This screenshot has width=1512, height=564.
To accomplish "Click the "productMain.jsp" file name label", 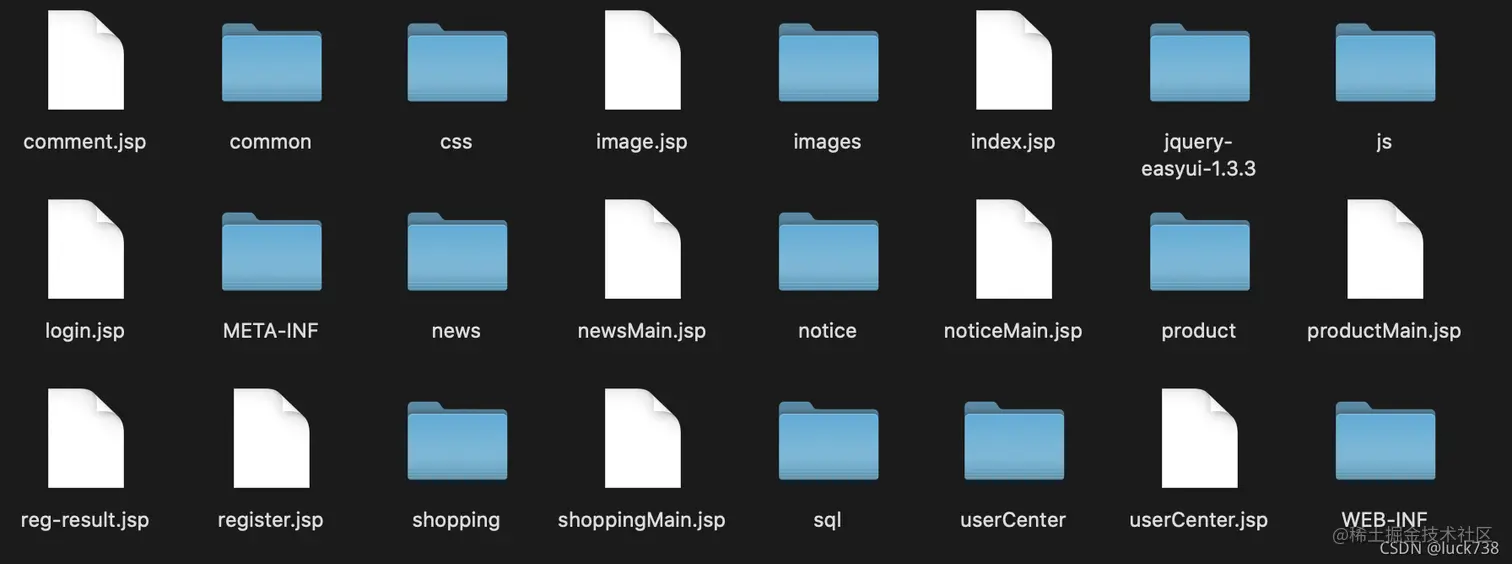I will tap(1384, 331).
